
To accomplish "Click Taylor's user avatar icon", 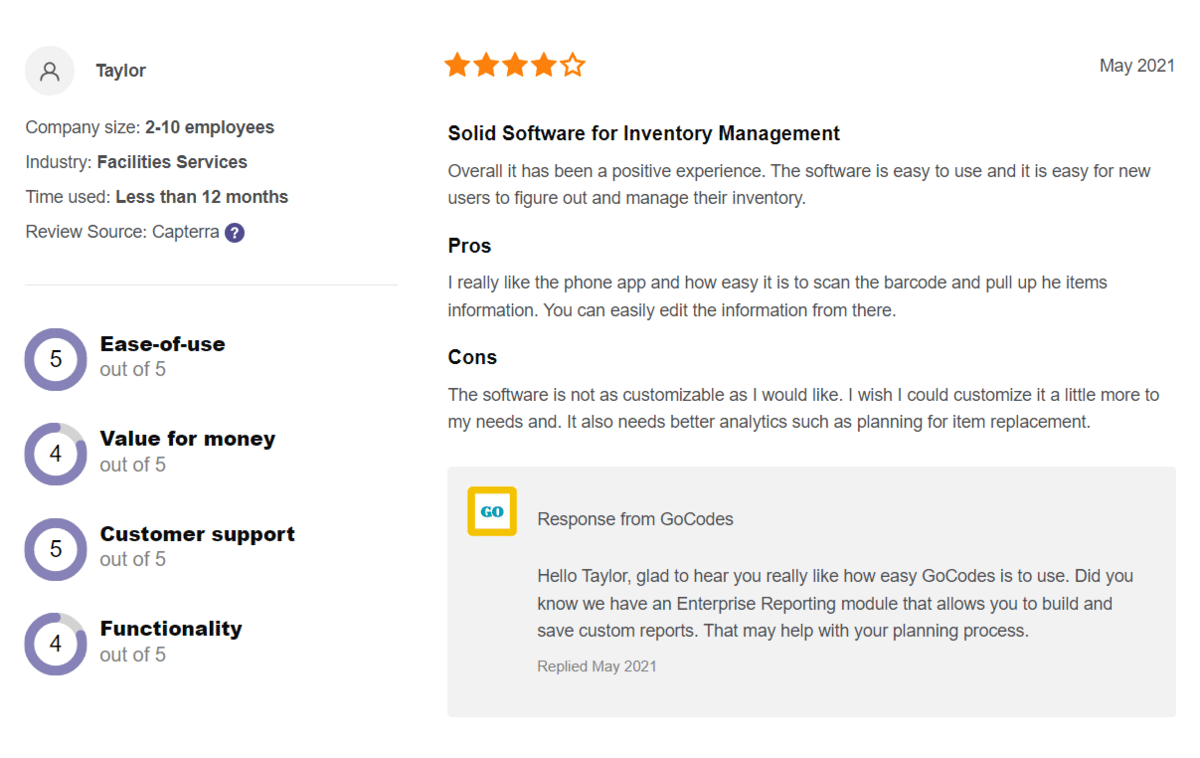I will click(49, 71).
